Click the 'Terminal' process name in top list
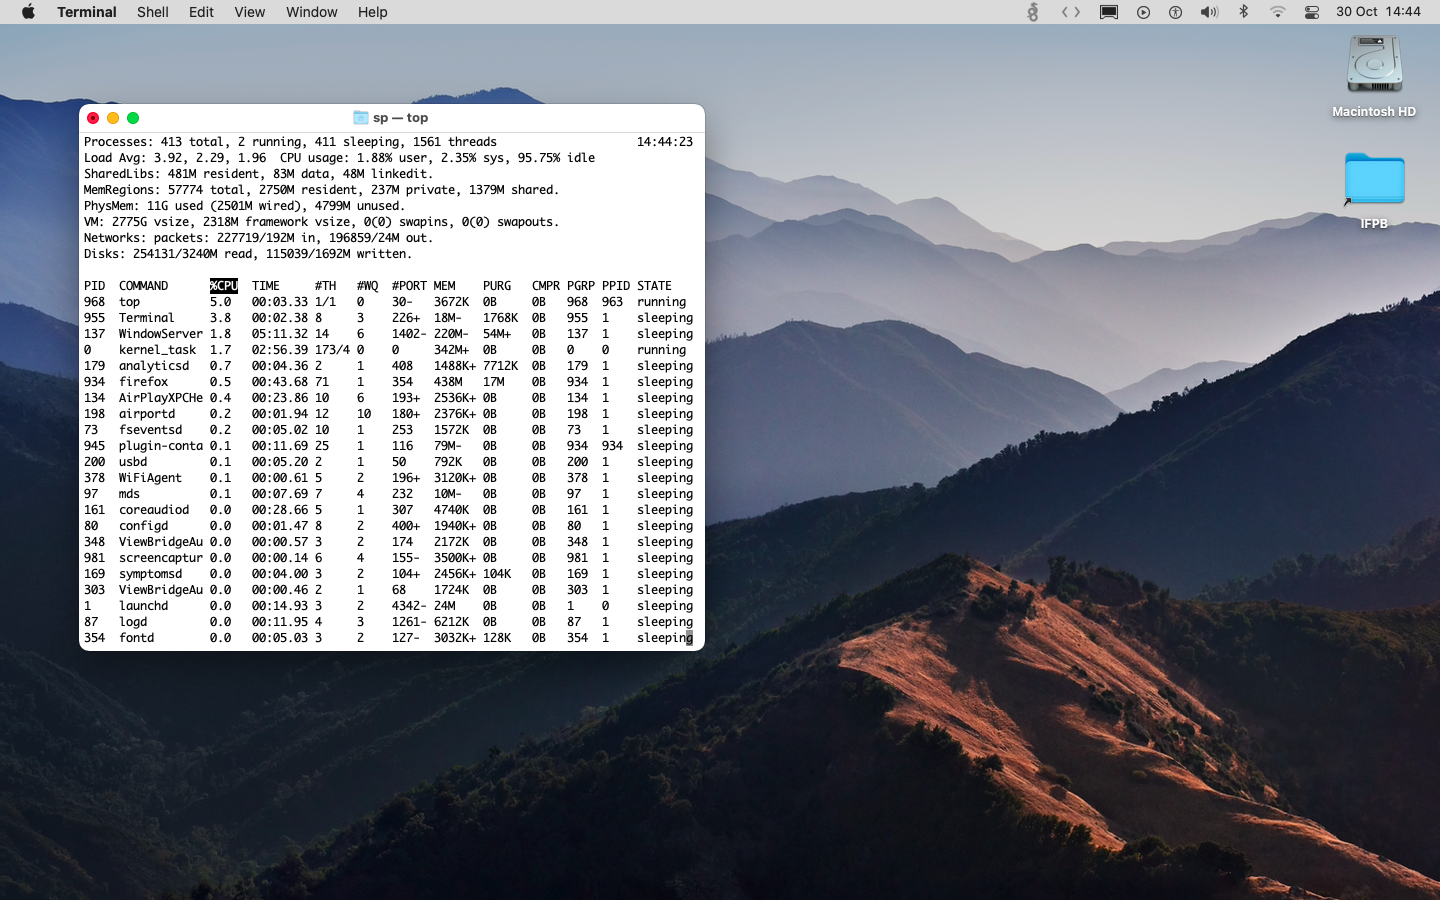Image resolution: width=1440 pixels, height=900 pixels. [147, 318]
